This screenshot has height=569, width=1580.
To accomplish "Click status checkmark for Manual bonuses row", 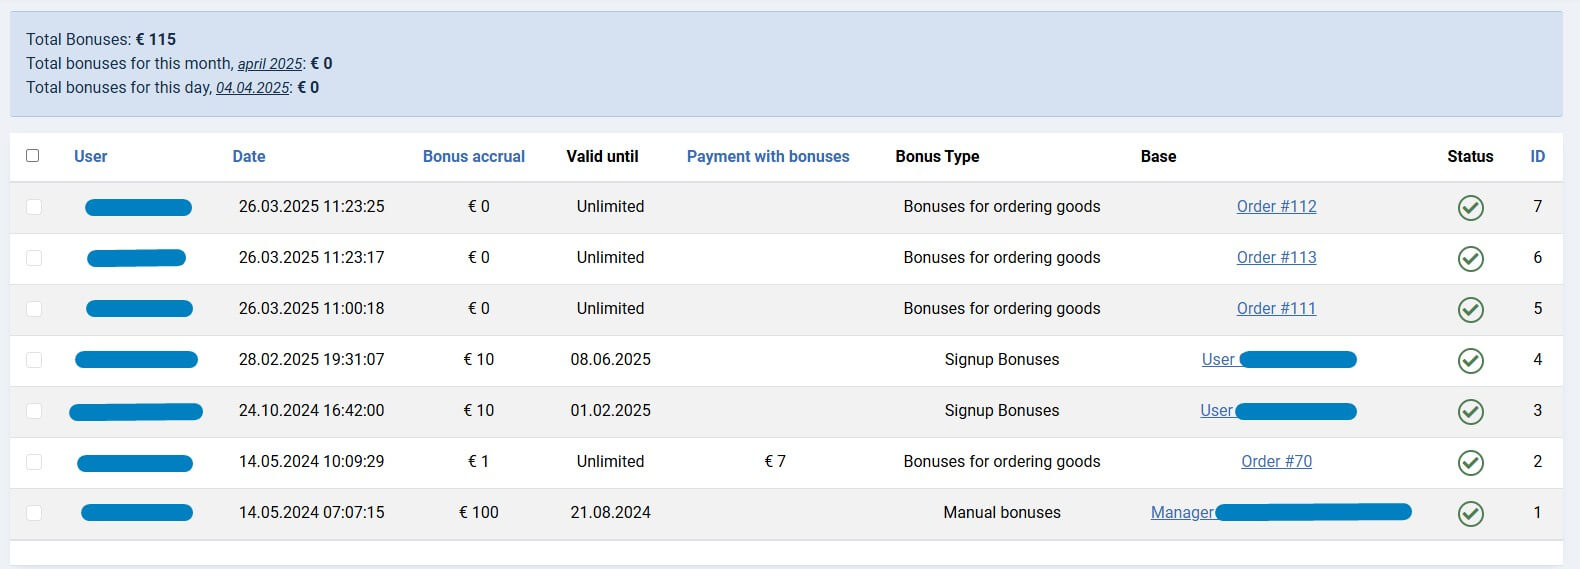I will 1470,514.
